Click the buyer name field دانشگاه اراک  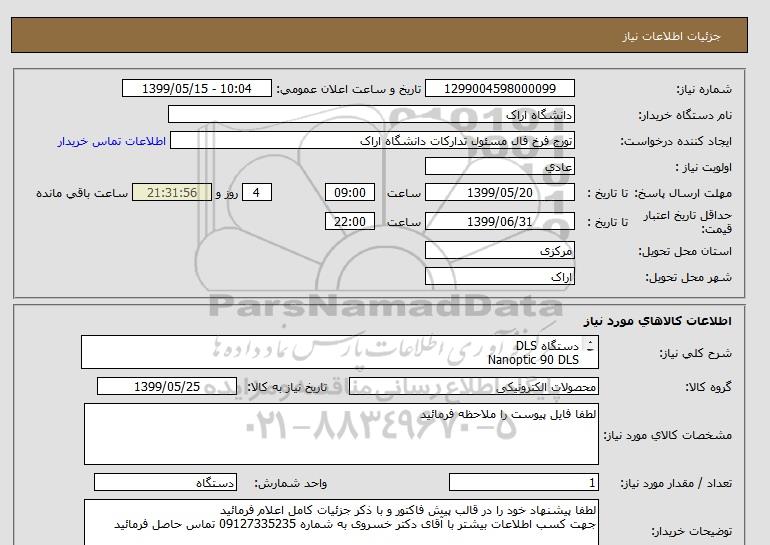pyautogui.click(x=371, y=114)
